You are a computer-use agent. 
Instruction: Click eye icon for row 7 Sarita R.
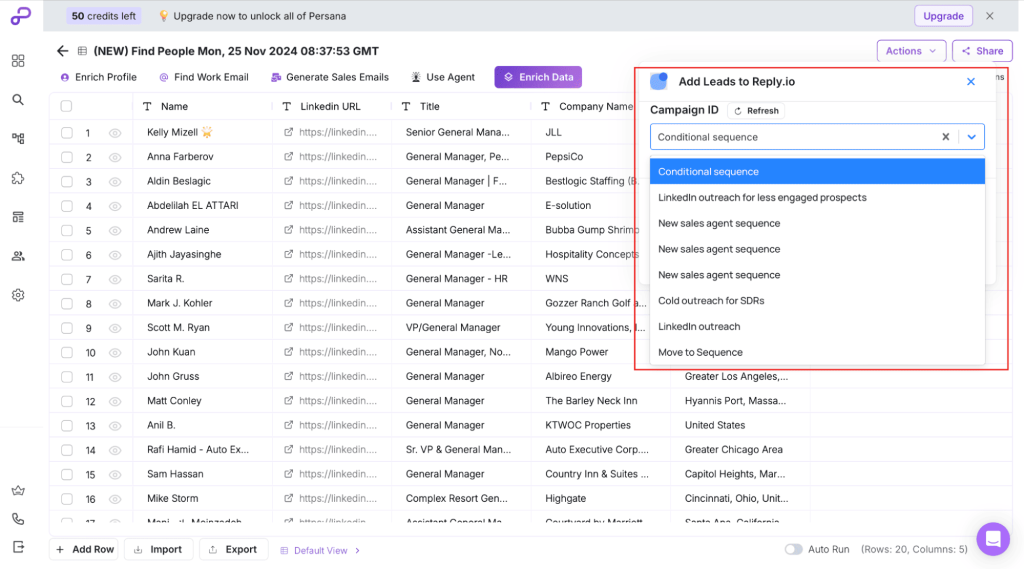[x=115, y=280]
